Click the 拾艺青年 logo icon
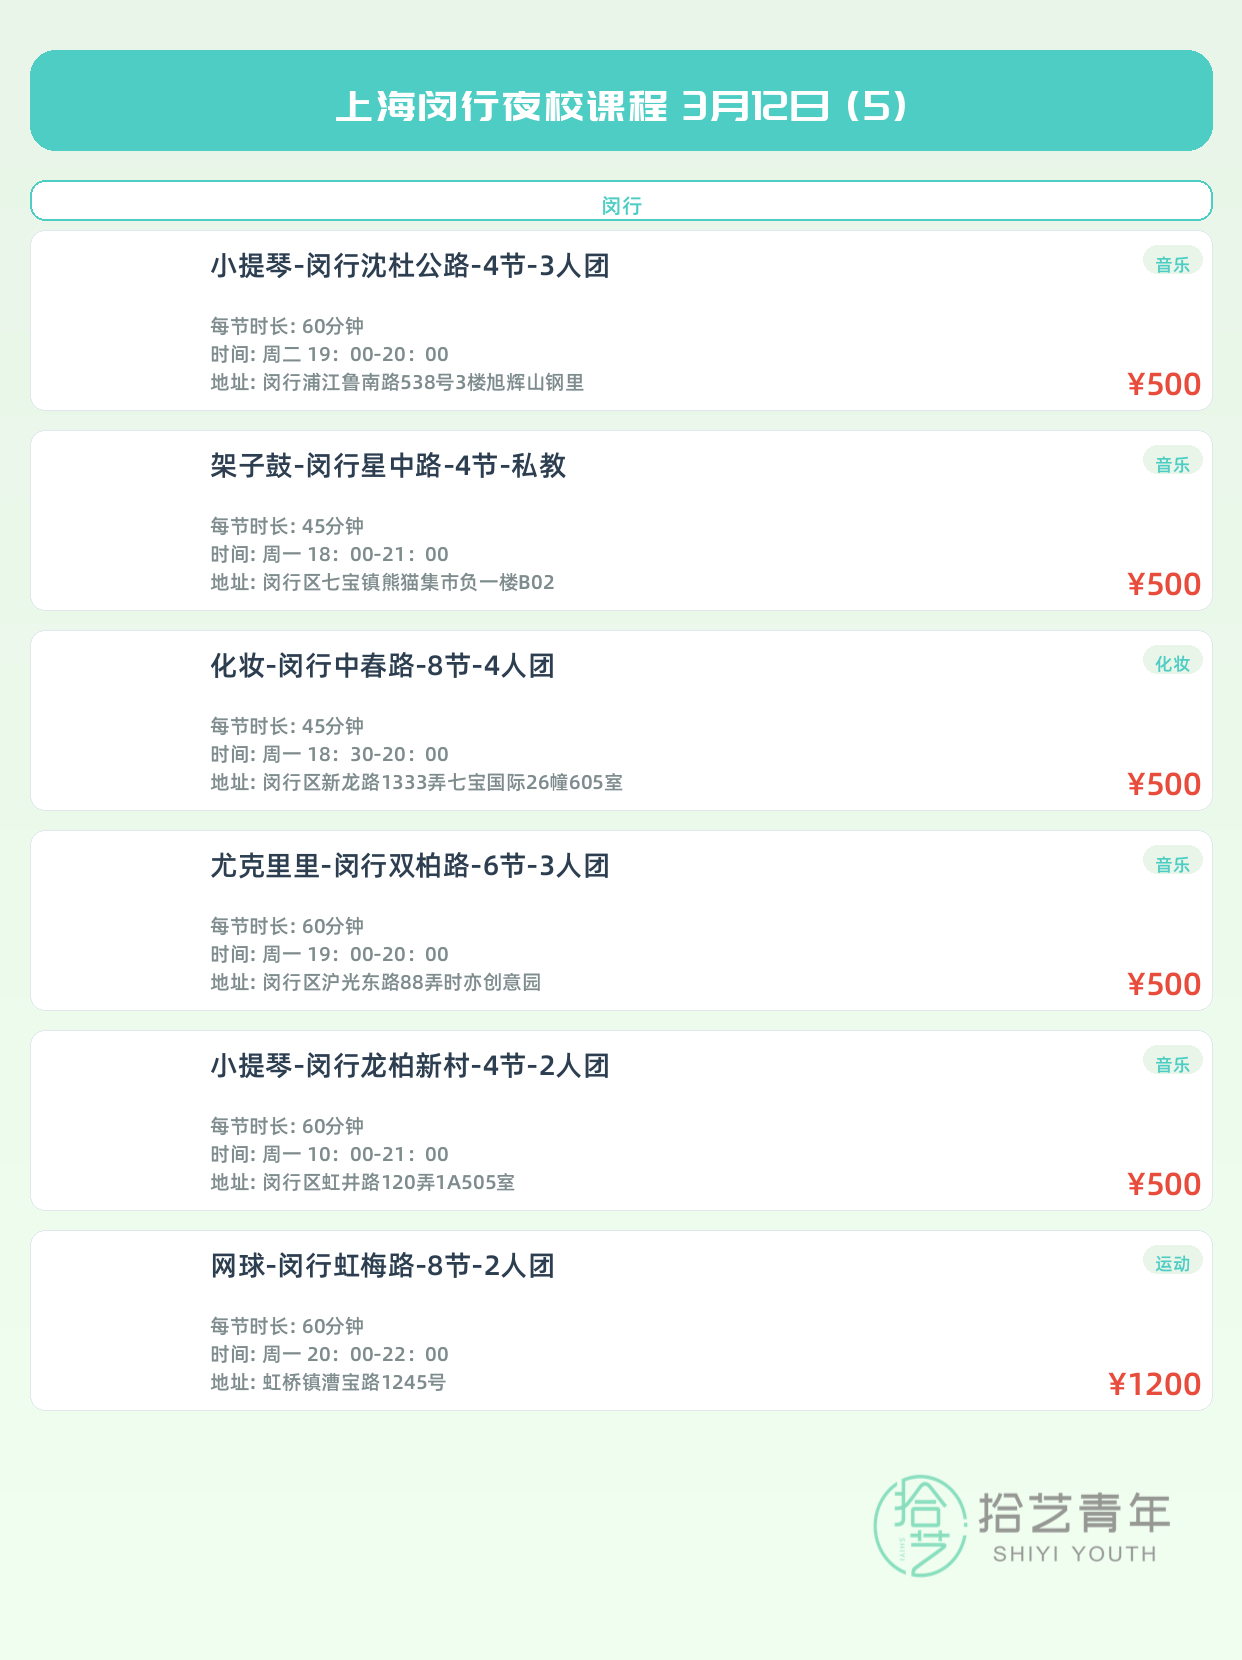The image size is (1242, 1660). (x=920, y=1525)
